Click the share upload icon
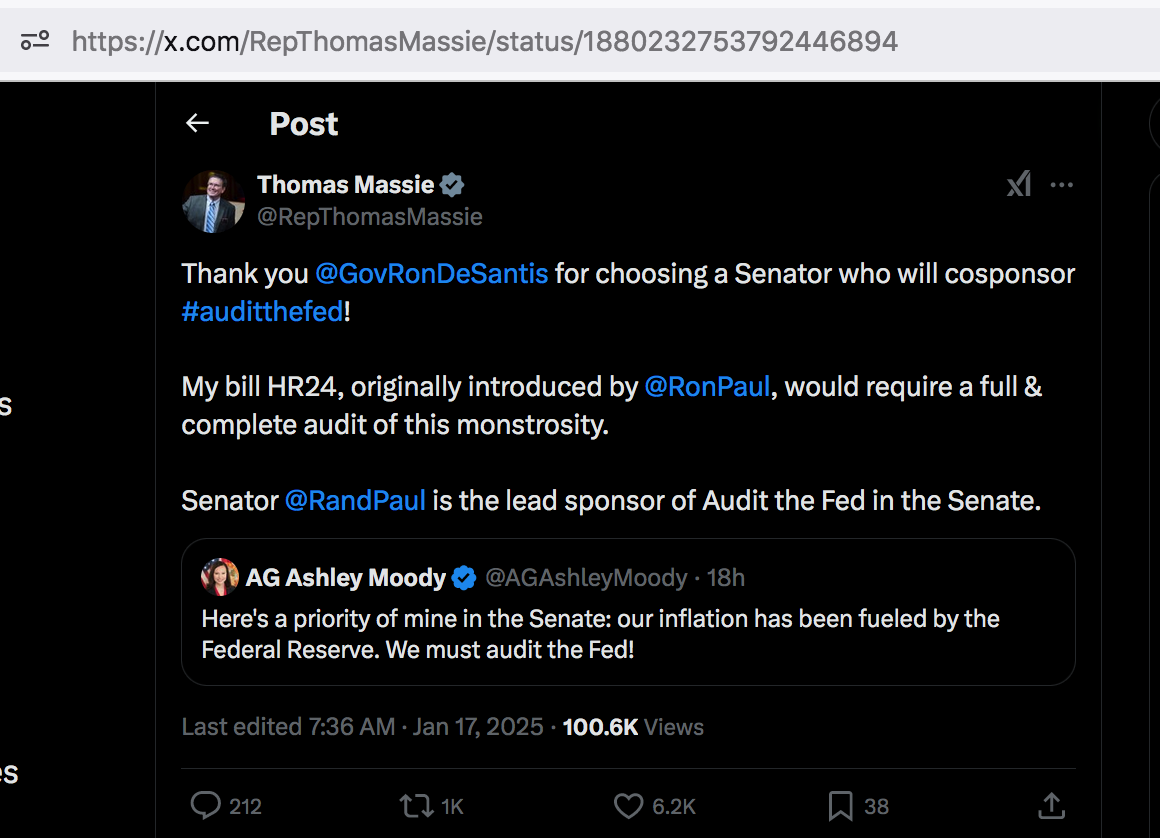Image resolution: width=1160 pixels, height=838 pixels. tap(1050, 806)
